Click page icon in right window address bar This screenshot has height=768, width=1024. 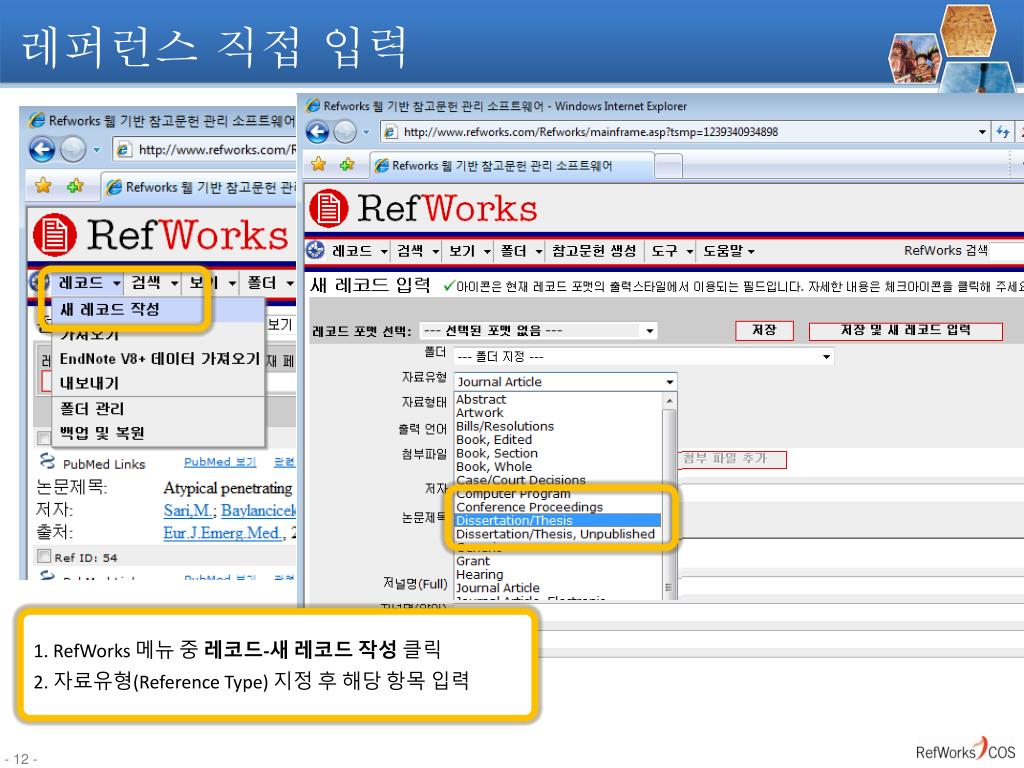tap(390, 132)
